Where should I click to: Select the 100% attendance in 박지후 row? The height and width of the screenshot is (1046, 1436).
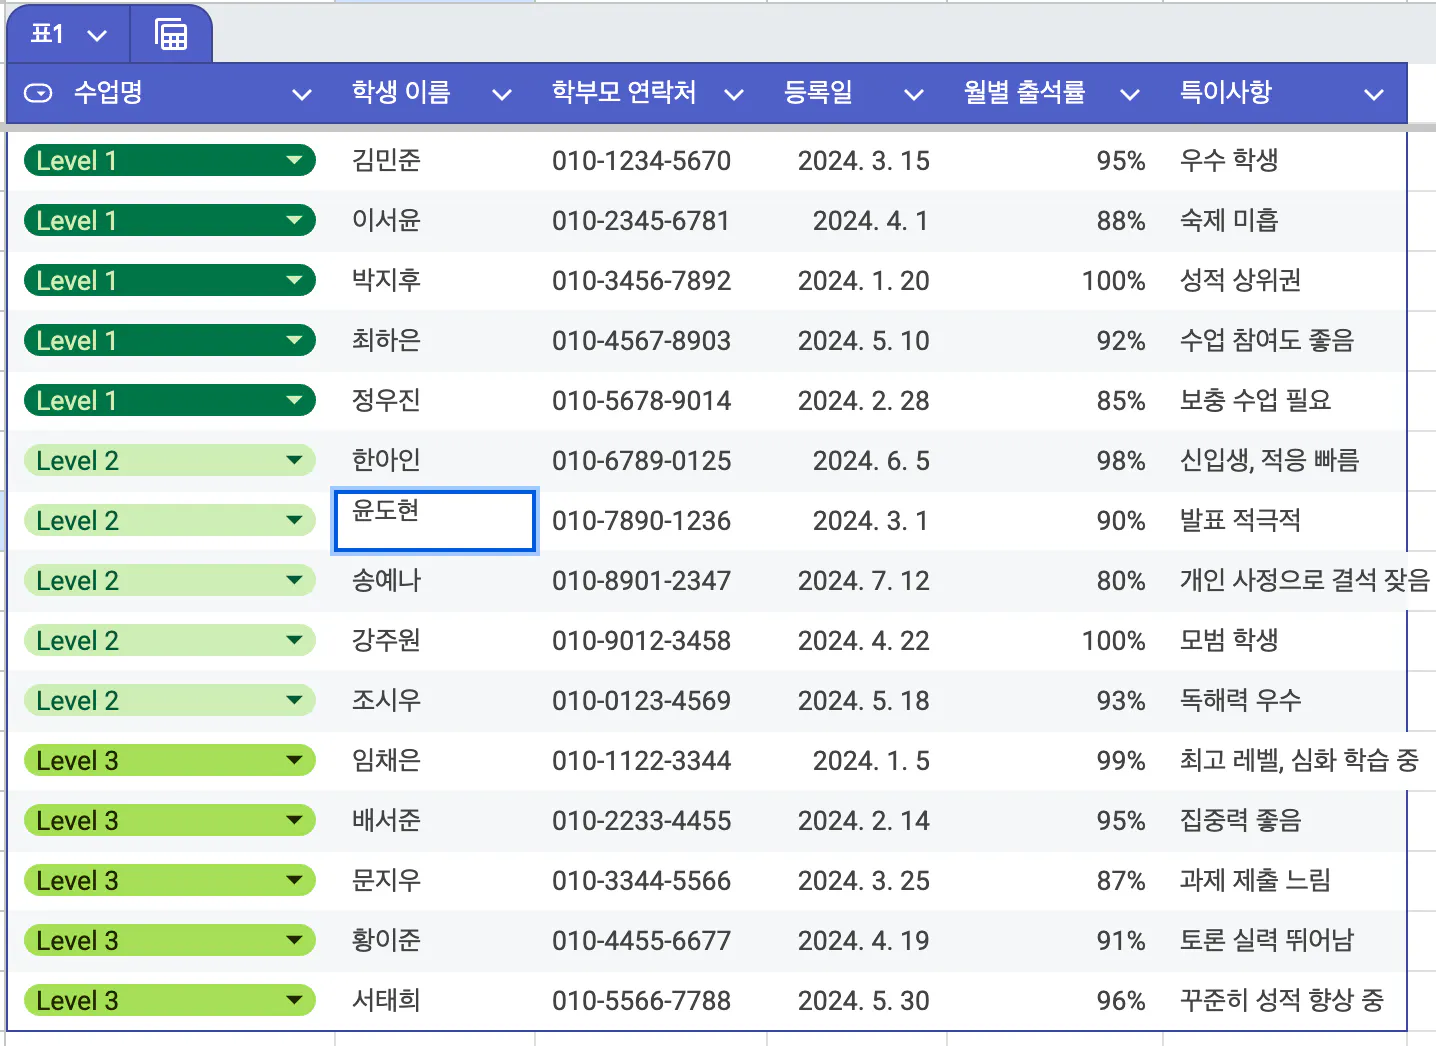point(1113,281)
